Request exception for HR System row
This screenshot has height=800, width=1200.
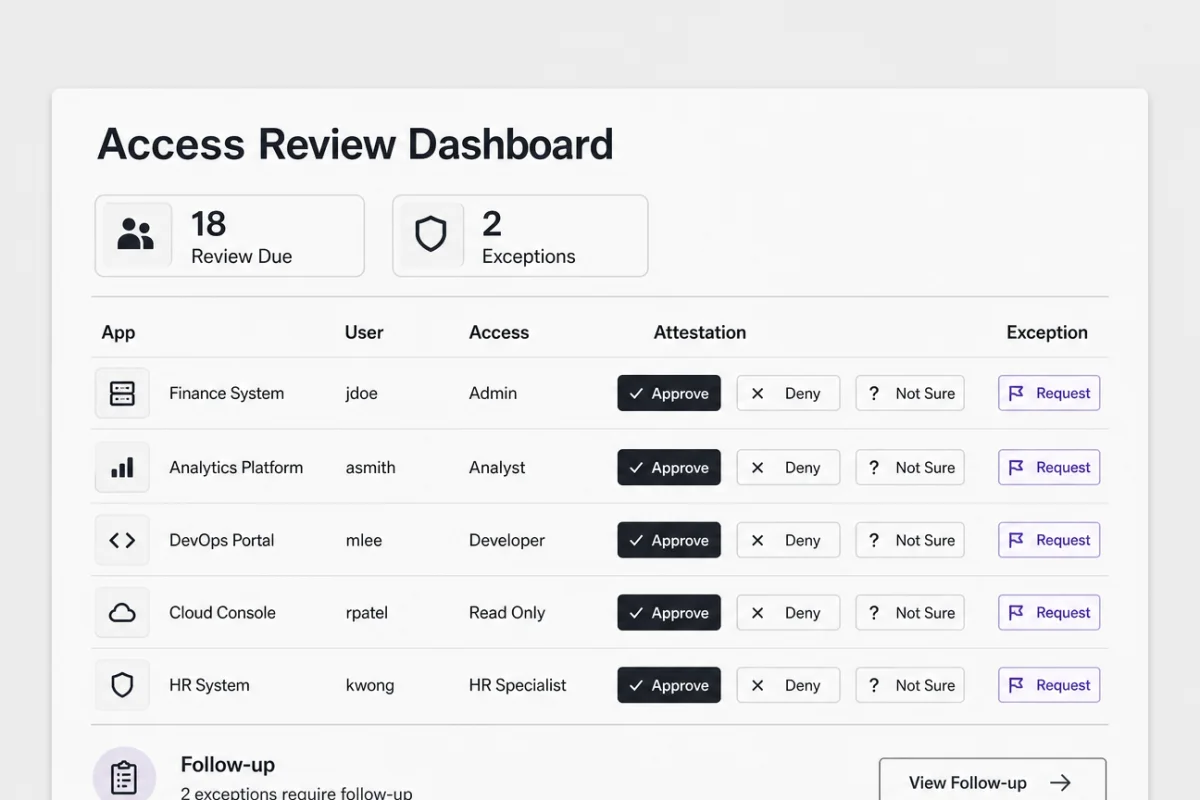pos(1049,685)
